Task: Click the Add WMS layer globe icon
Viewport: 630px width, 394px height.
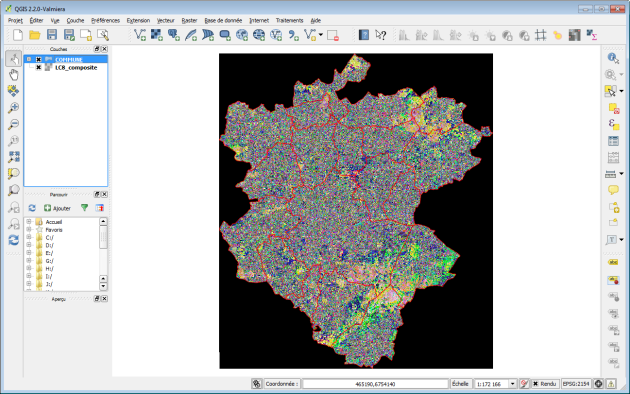Action: tap(242, 35)
